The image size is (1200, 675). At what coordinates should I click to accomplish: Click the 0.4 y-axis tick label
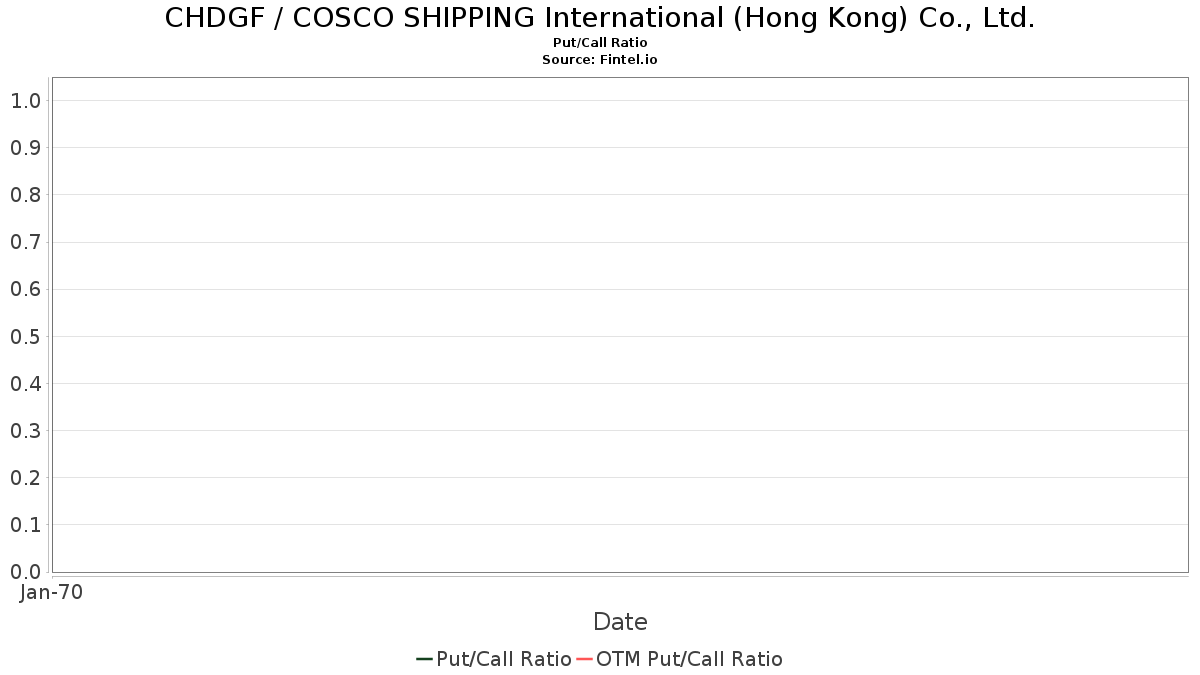[26, 384]
